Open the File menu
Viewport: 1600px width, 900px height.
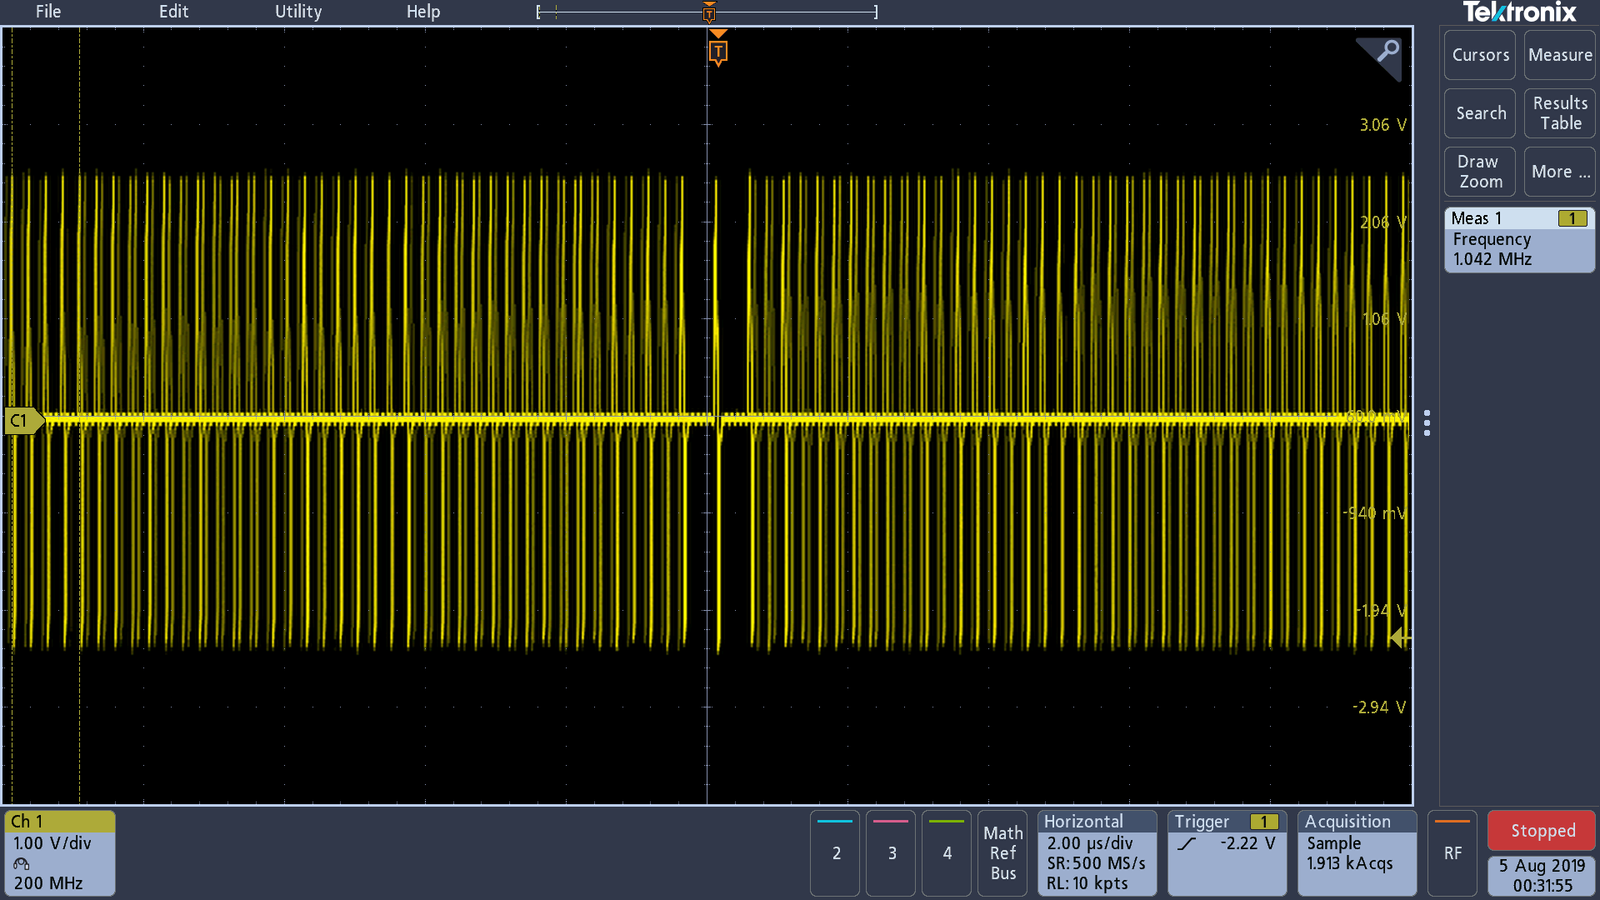click(48, 12)
